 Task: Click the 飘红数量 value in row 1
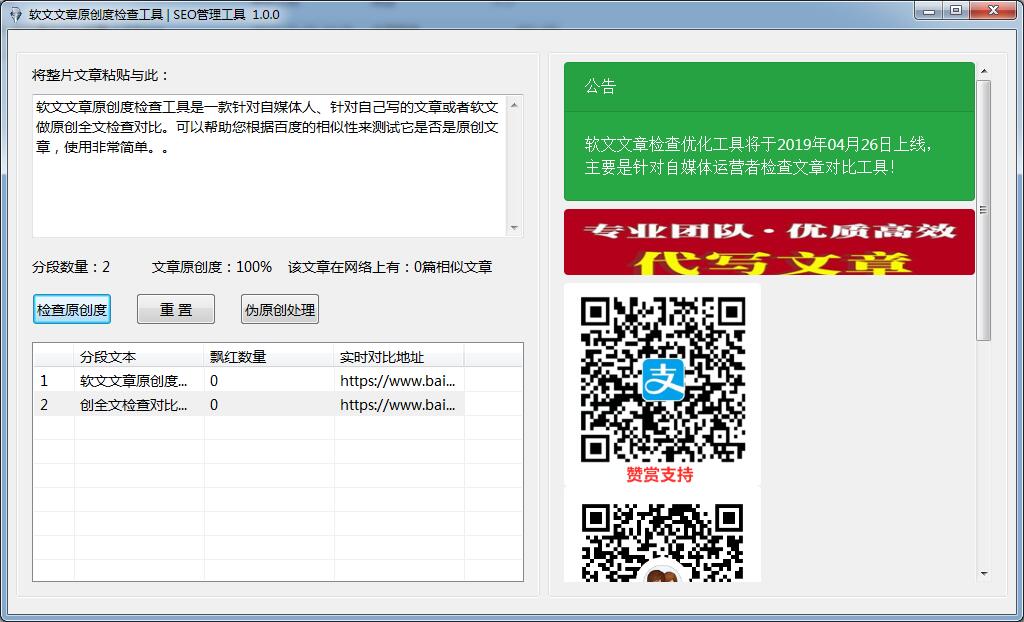(214, 381)
